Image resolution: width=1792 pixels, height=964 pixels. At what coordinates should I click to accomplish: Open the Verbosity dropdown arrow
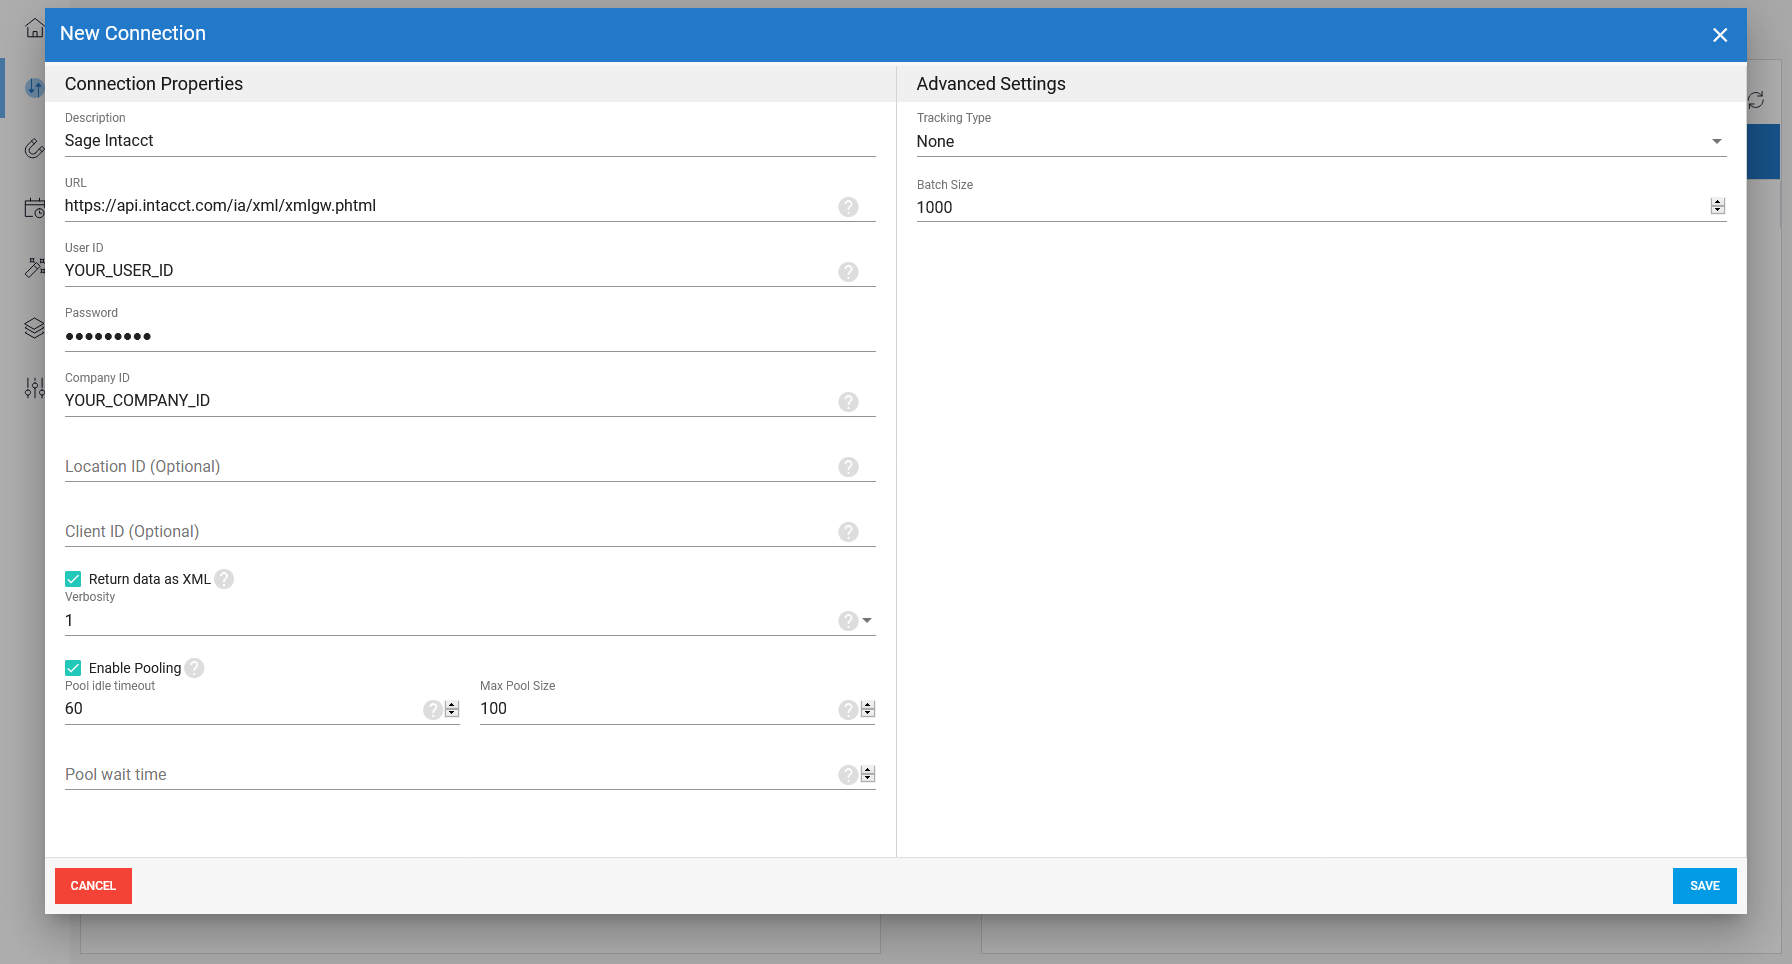click(x=867, y=621)
